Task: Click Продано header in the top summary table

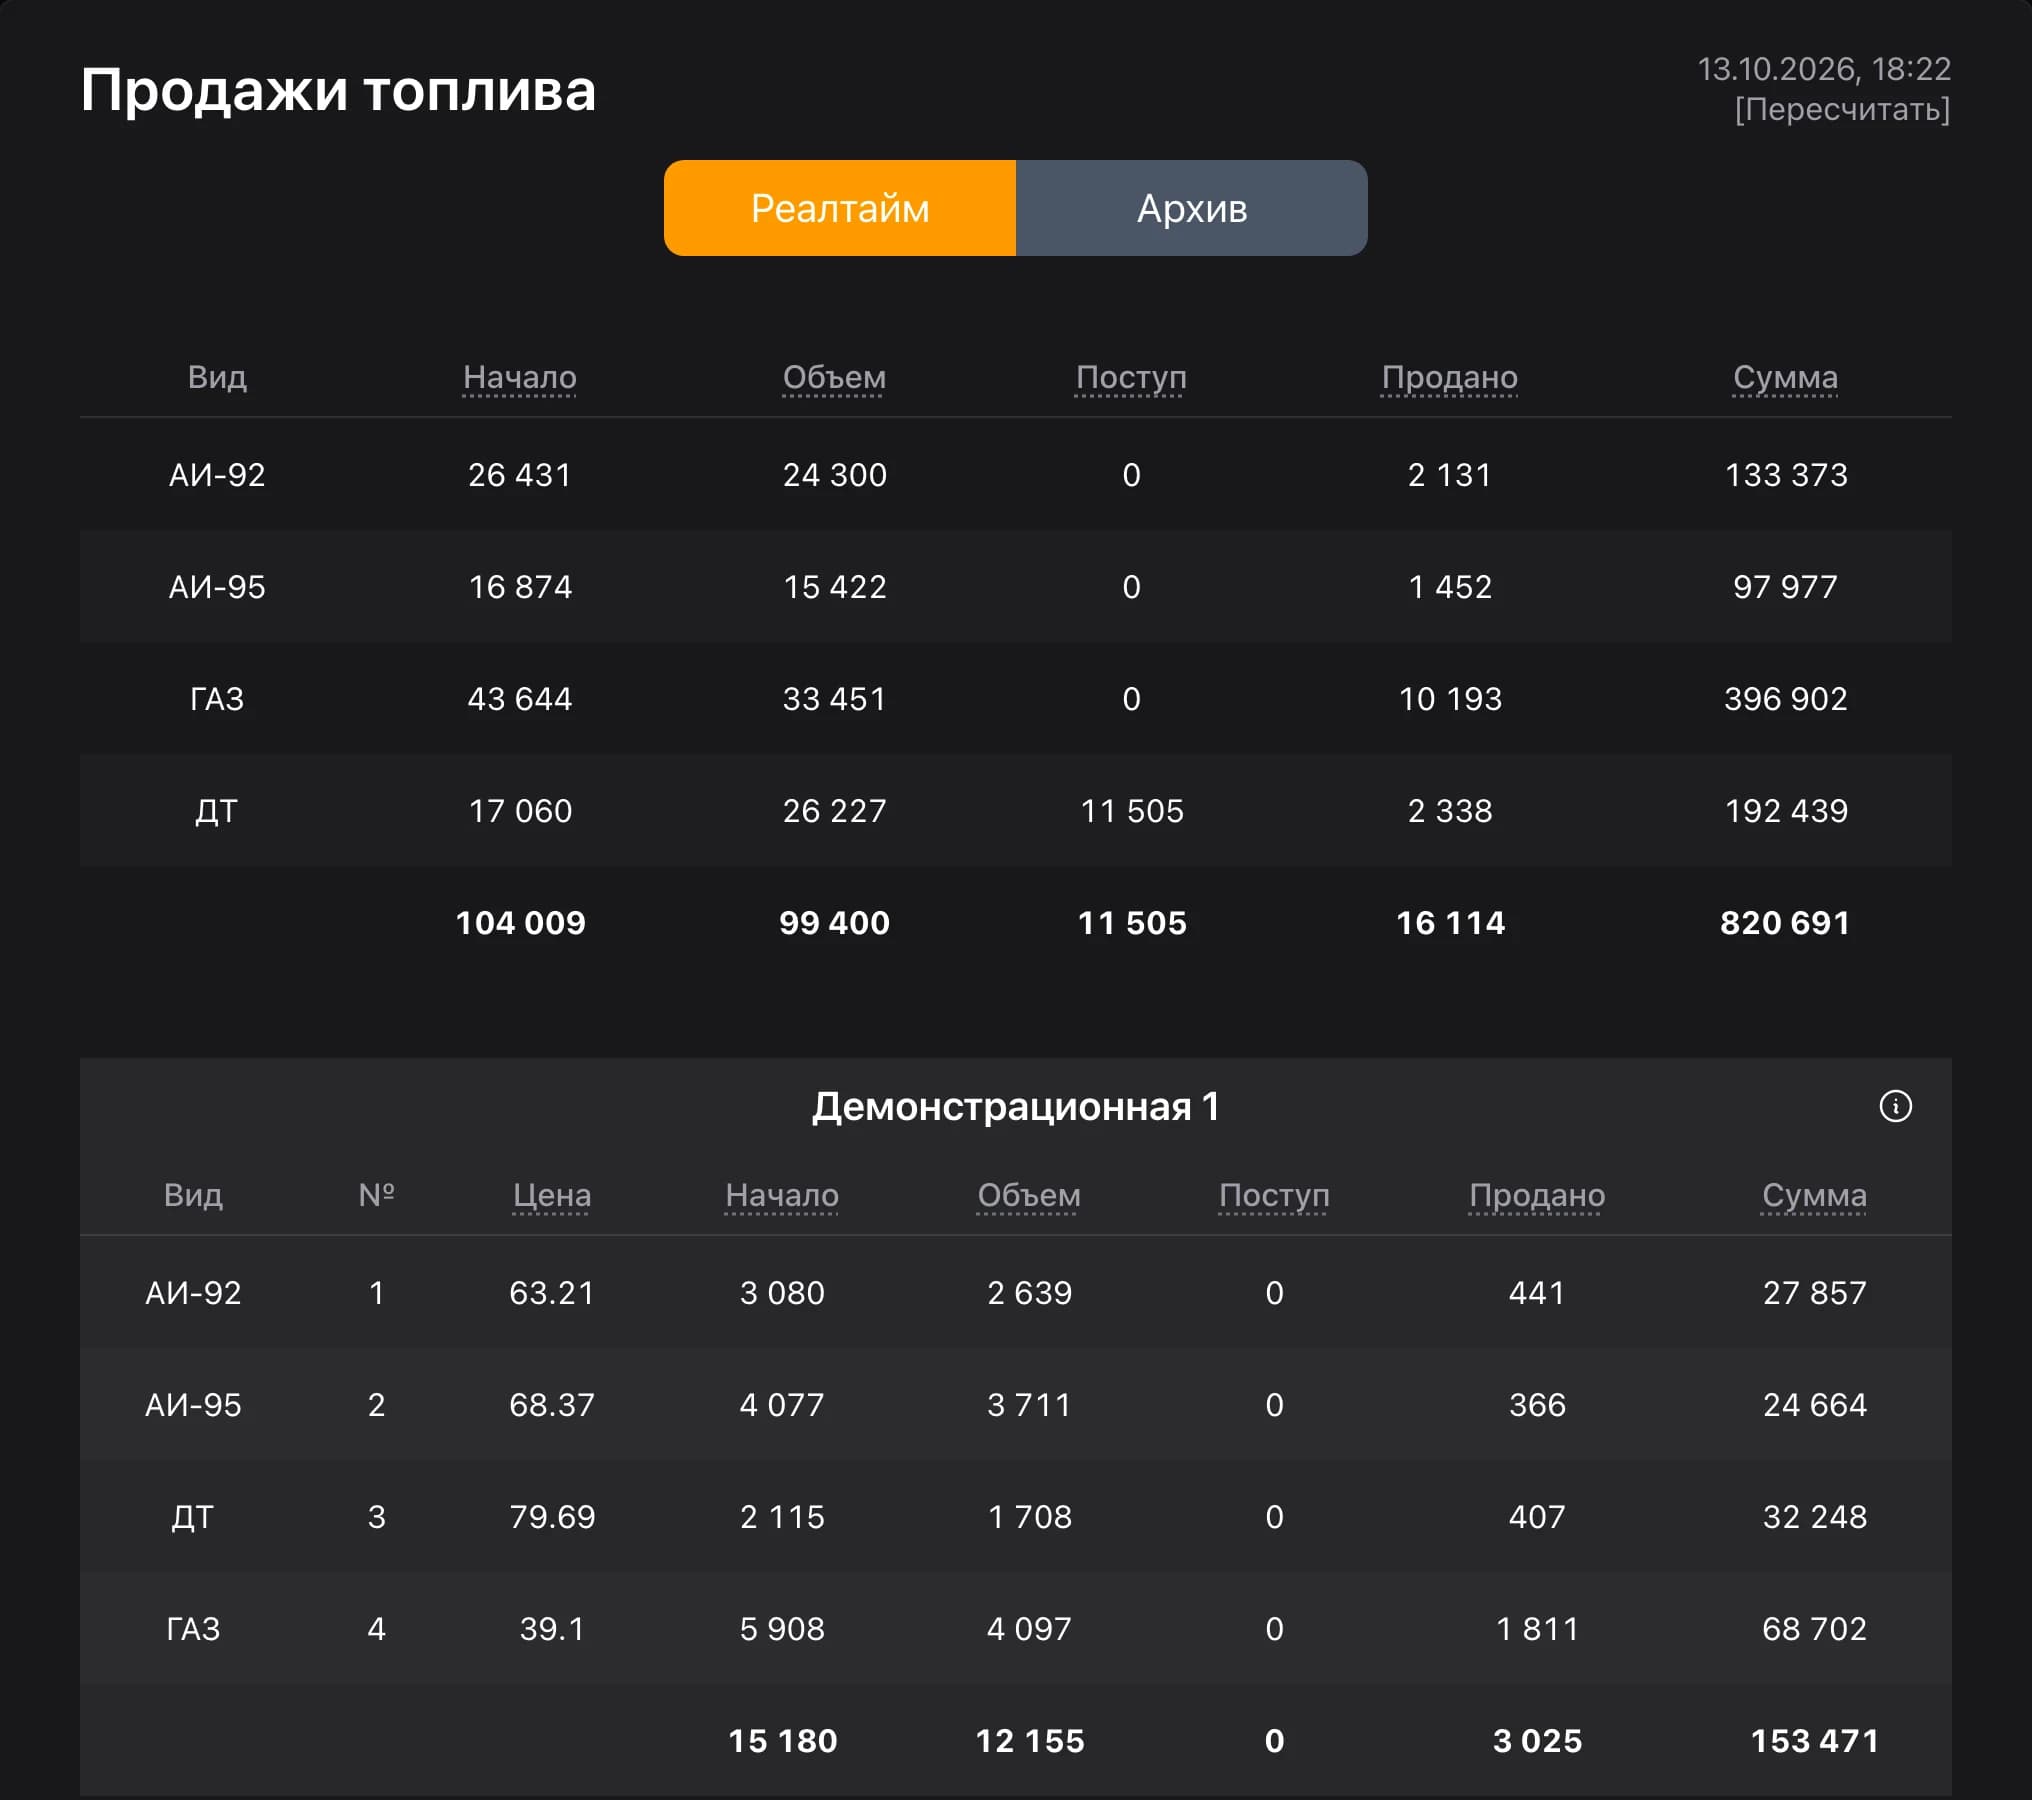Action: coord(1450,377)
